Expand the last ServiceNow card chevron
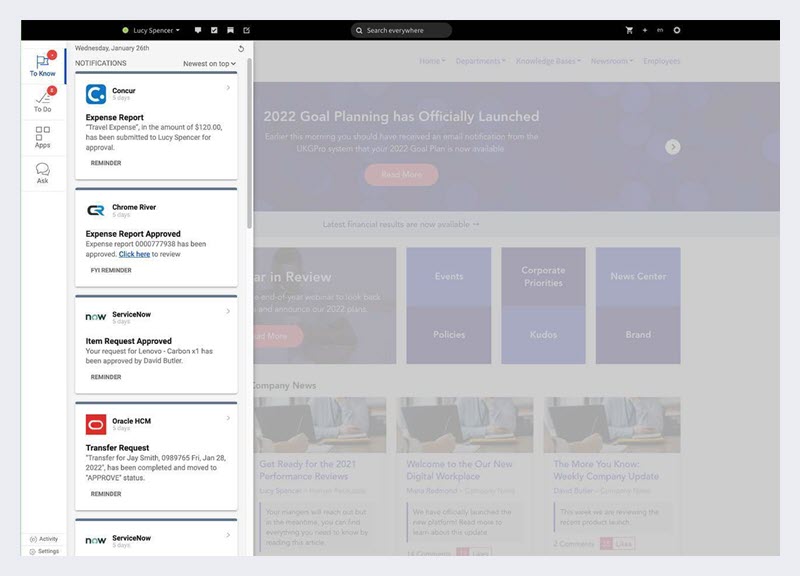This screenshot has height=576, width=800. [228, 535]
